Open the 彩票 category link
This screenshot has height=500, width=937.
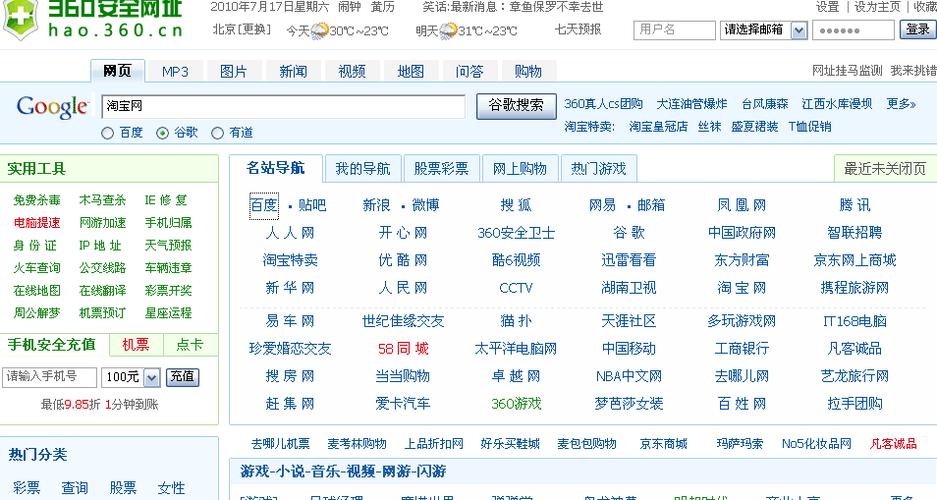pos(26,488)
